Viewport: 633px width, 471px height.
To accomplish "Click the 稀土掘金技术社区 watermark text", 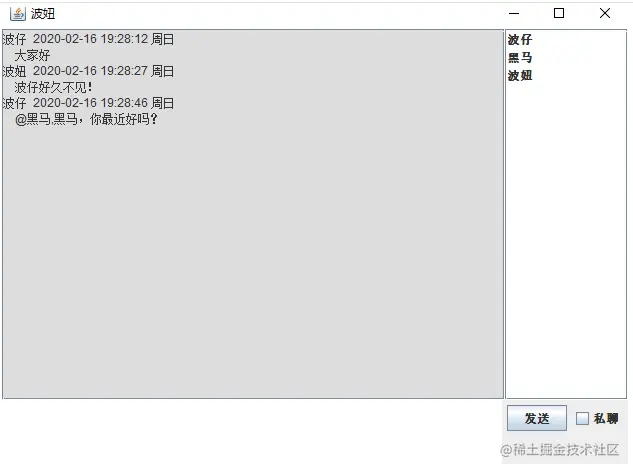I will 560,450.
